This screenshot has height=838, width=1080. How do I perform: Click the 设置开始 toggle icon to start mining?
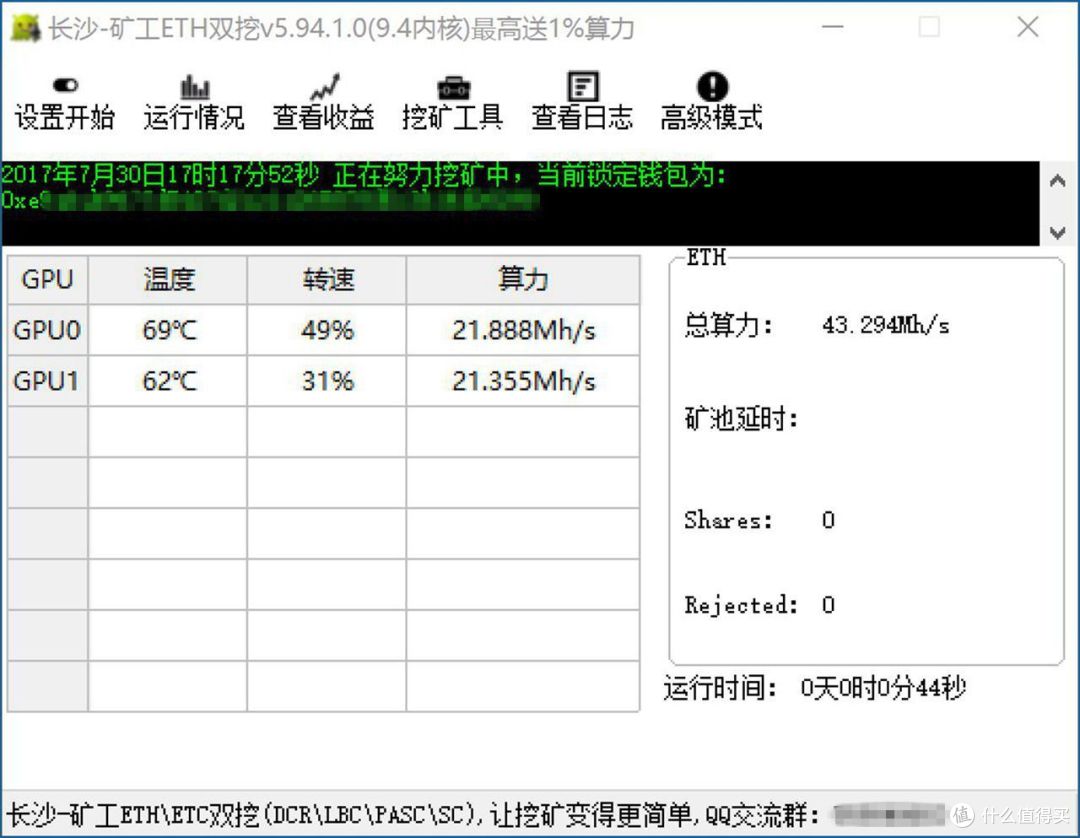click(64, 85)
